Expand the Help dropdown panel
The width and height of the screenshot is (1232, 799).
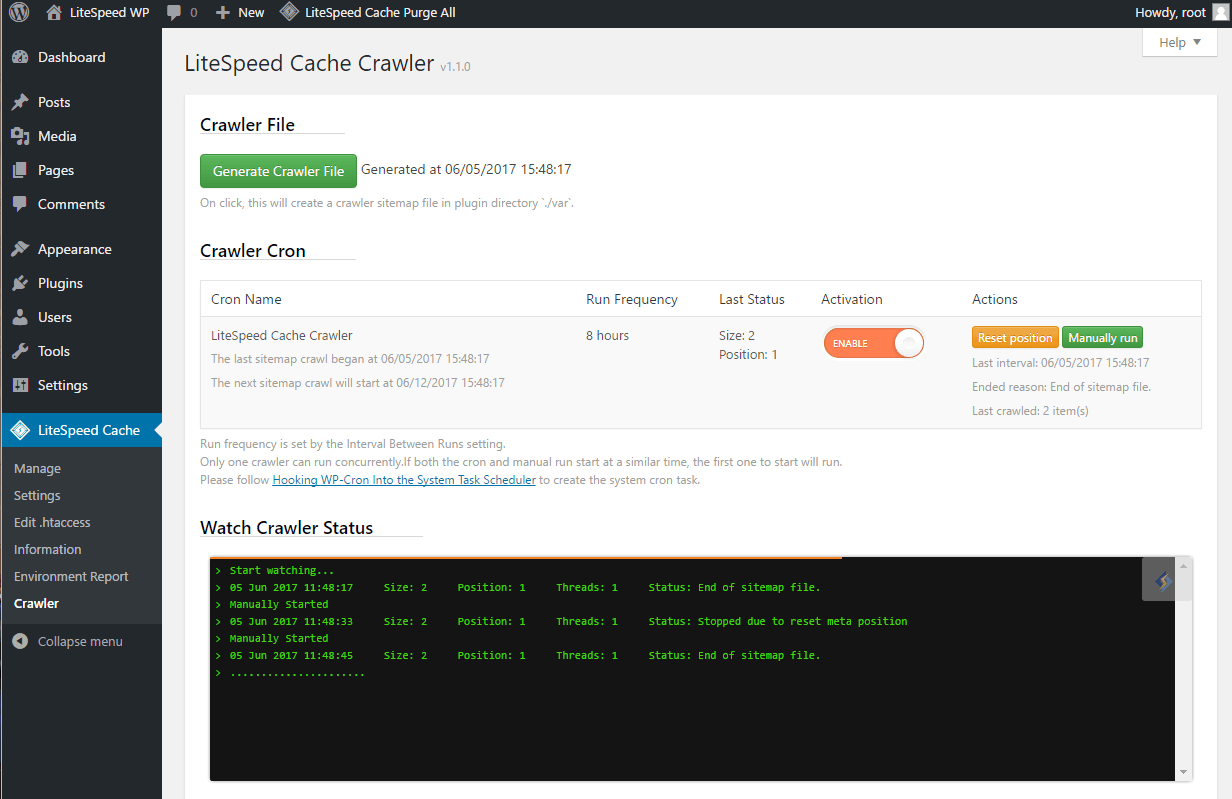1179,42
